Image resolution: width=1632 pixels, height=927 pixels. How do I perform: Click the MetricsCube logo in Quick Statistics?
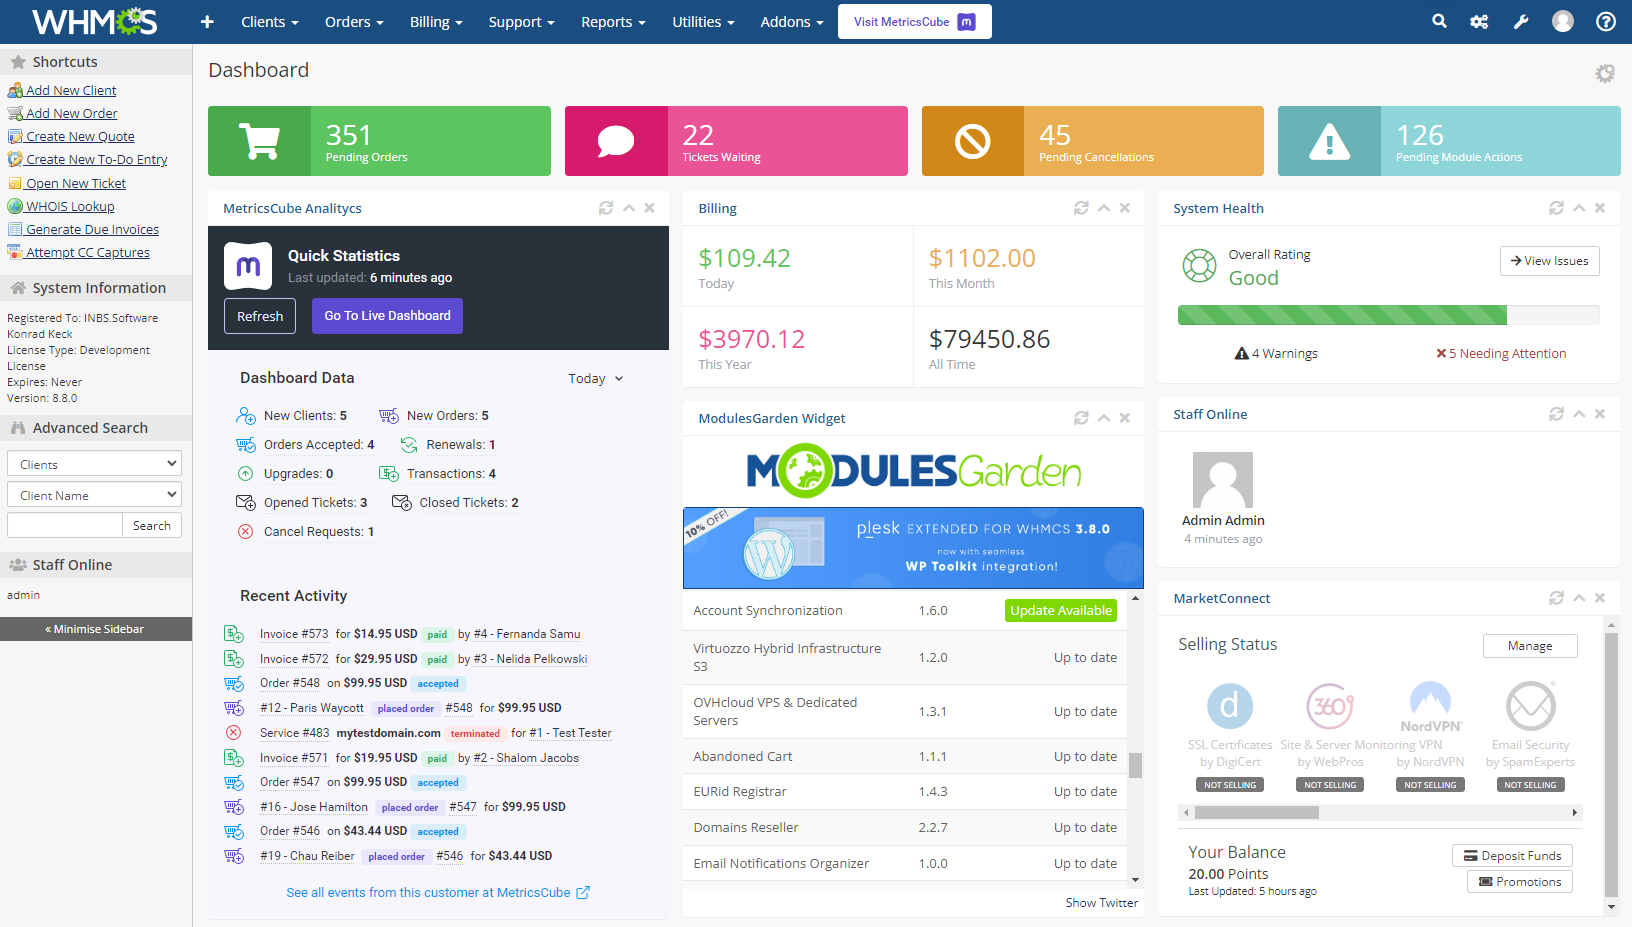coord(248,266)
